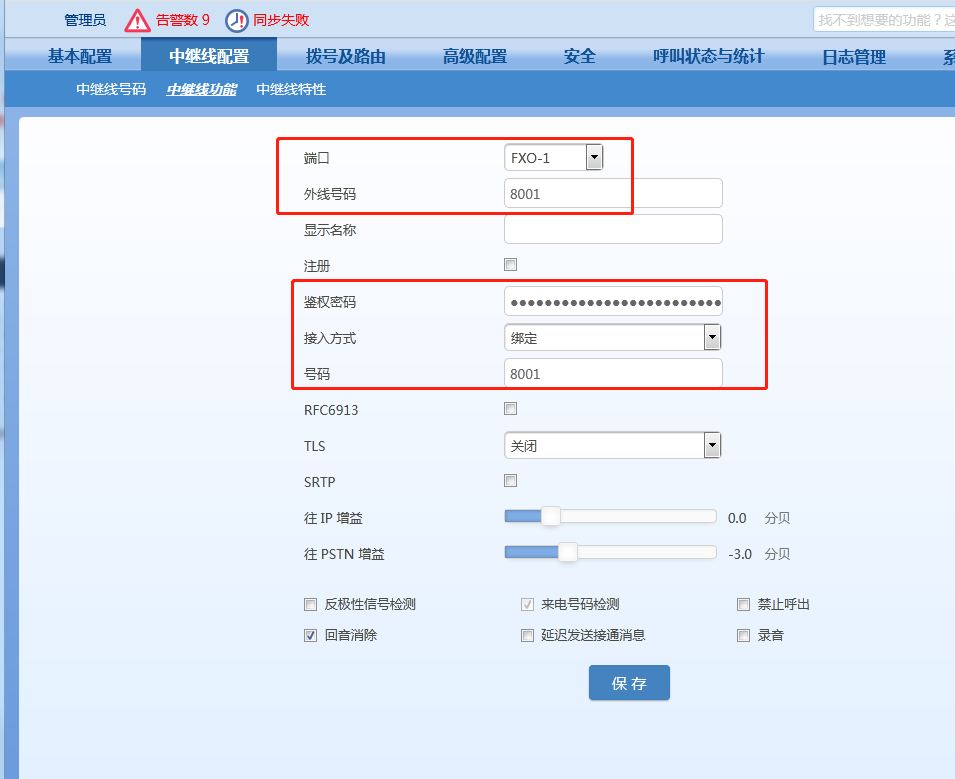Click the 保存 button
Viewport: 955px width, 779px height.
(x=629, y=683)
